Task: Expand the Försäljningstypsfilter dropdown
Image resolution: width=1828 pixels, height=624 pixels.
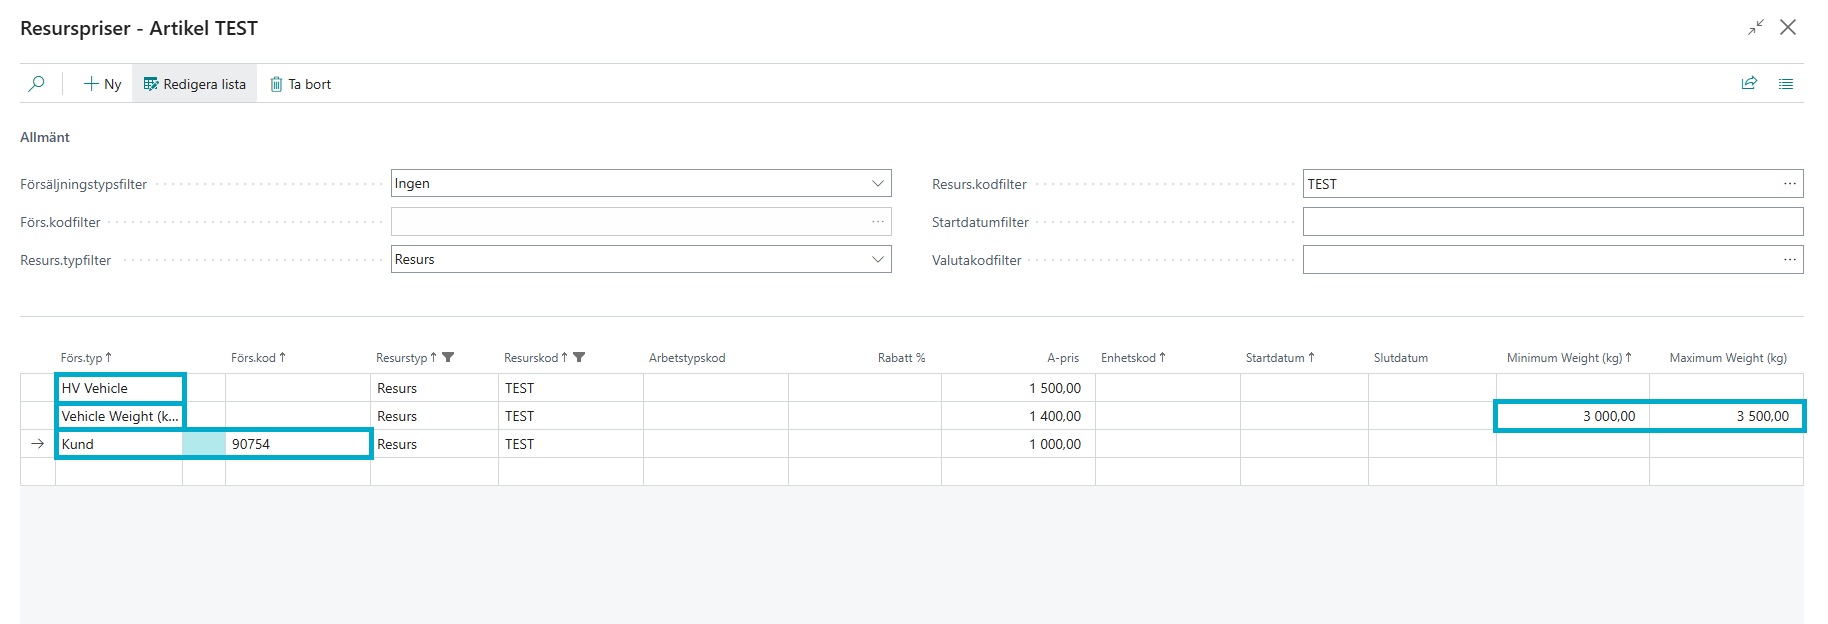Action: (877, 184)
